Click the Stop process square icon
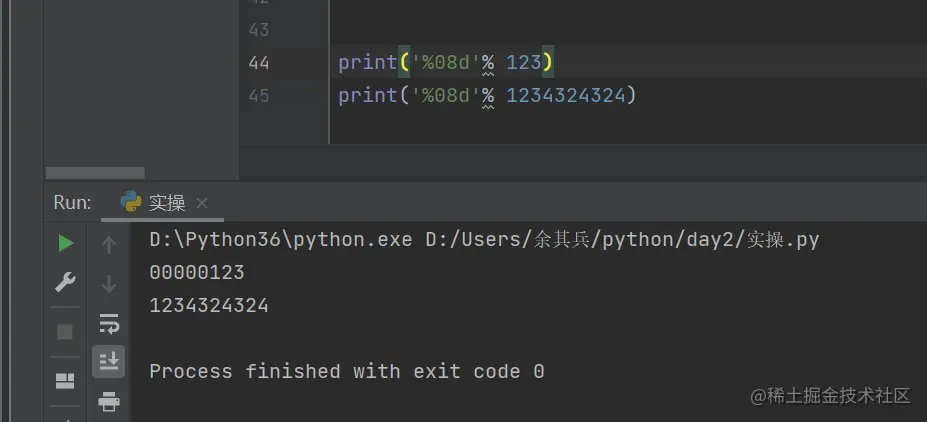The width and height of the screenshot is (927, 422). point(65,331)
